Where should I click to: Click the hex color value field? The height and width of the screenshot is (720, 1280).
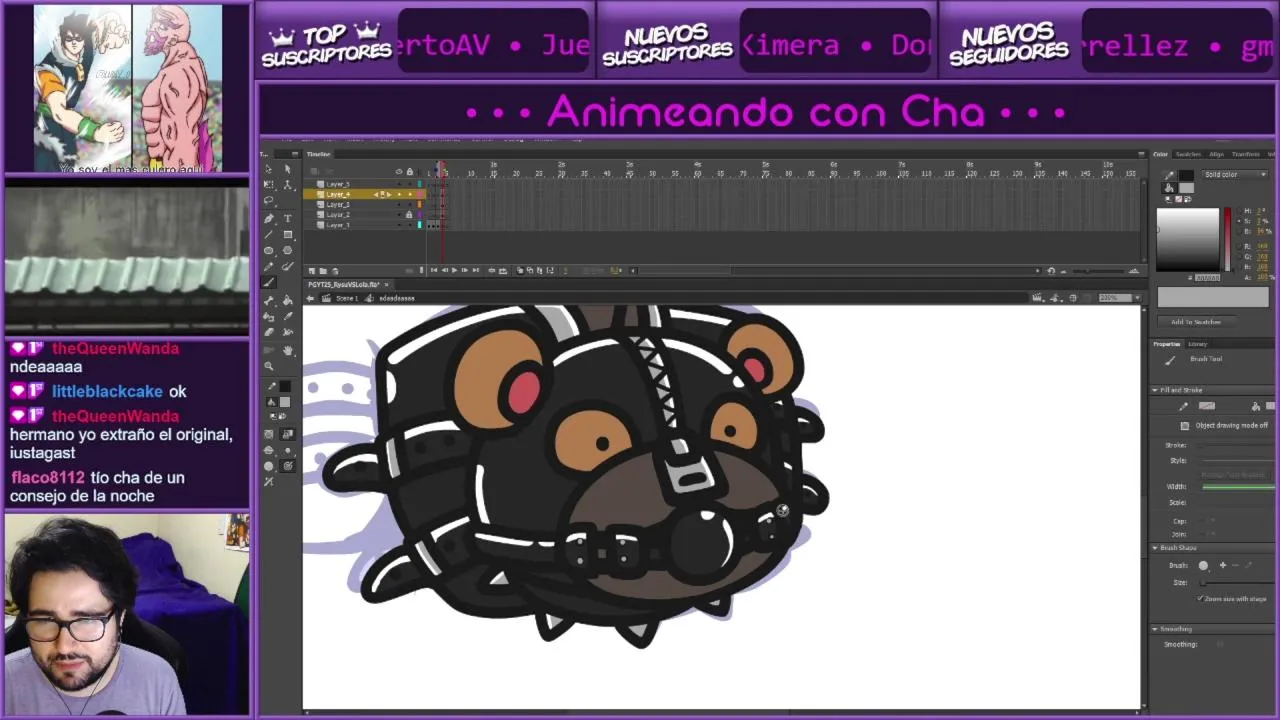pyautogui.click(x=1208, y=278)
